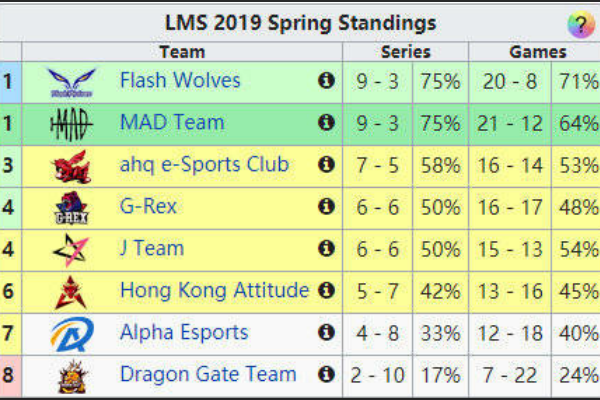
Task: Click Alpha Esports info icon
Action: coord(326,333)
